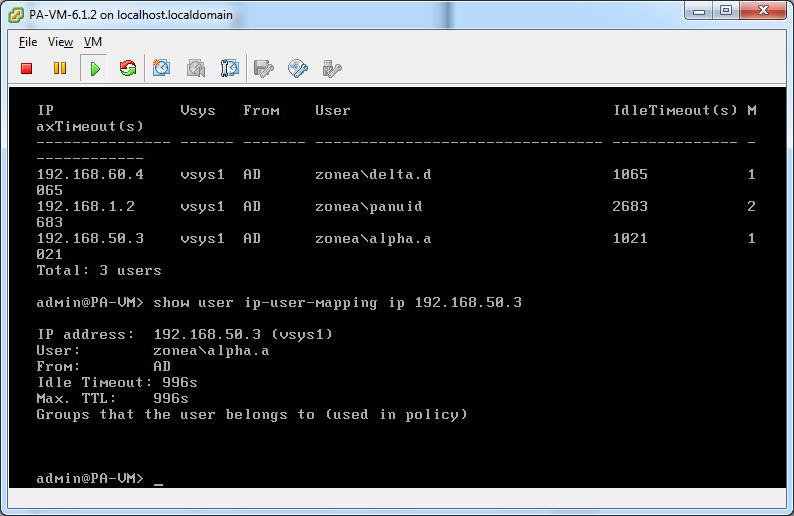The width and height of the screenshot is (794, 516).
Task: Click the 'Max. TTL: 996s' line
Action: (x=112, y=399)
